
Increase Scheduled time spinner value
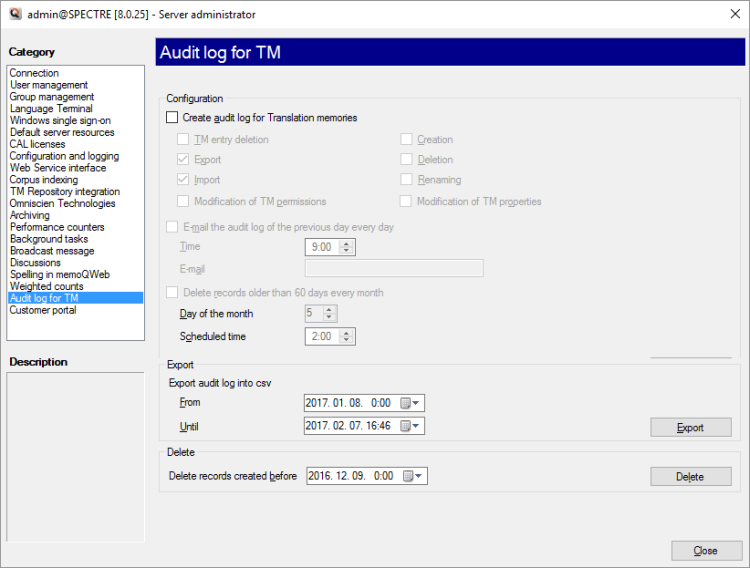[346, 333]
